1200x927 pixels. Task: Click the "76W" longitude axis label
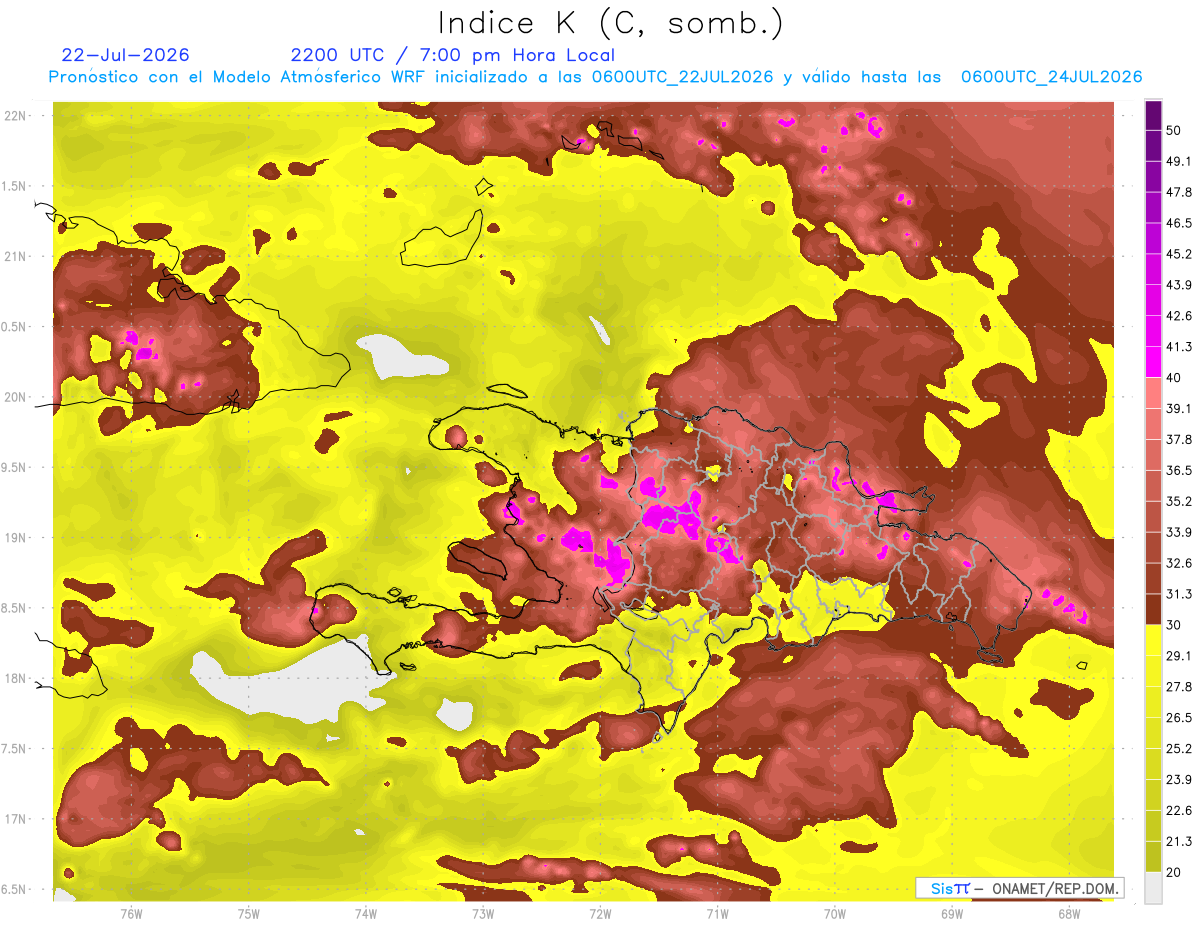click(x=131, y=914)
